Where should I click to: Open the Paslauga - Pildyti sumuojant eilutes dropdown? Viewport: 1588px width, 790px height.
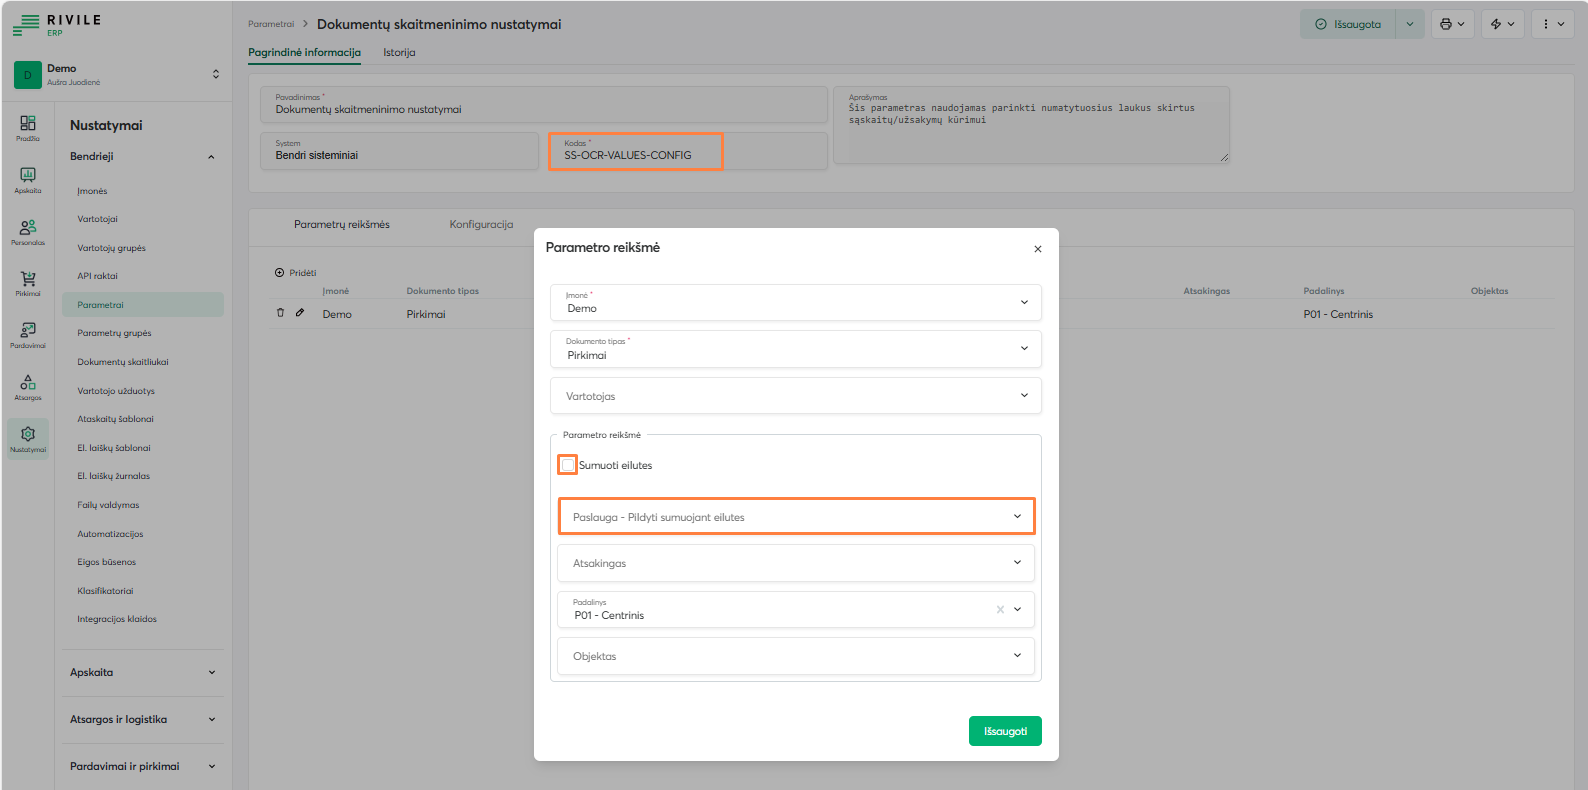pyautogui.click(x=795, y=517)
